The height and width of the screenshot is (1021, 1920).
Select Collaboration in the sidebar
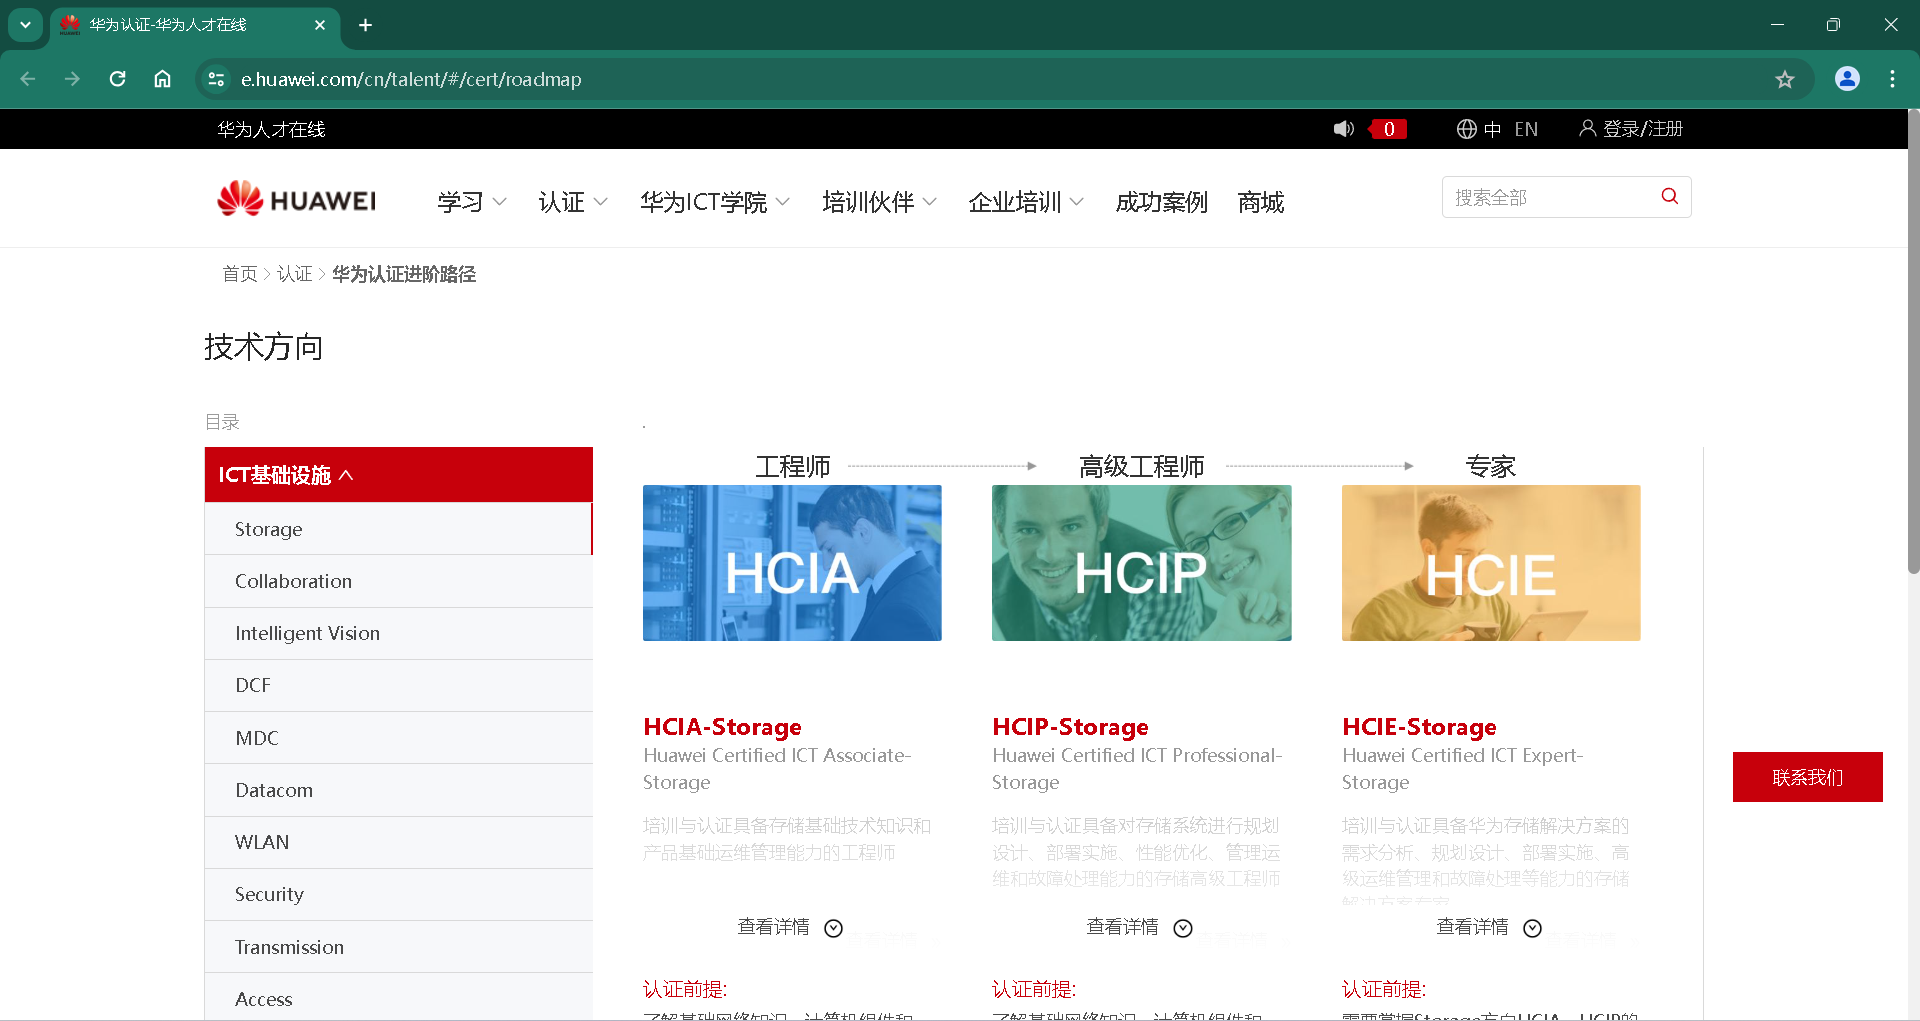(399, 581)
